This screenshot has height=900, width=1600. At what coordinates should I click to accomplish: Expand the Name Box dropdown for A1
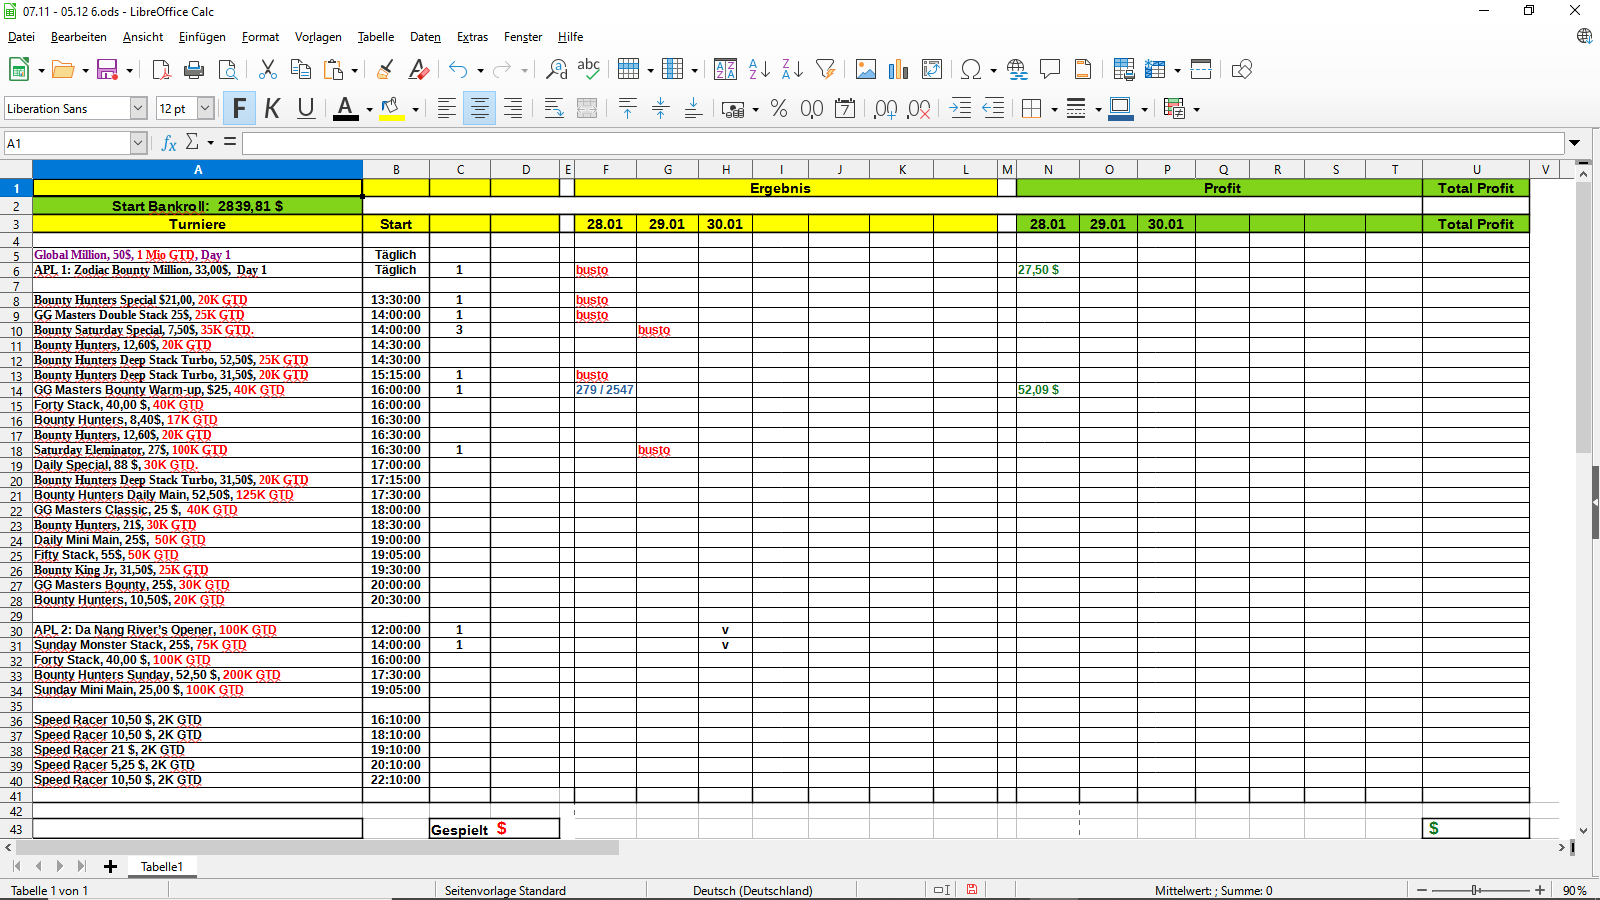[138, 143]
